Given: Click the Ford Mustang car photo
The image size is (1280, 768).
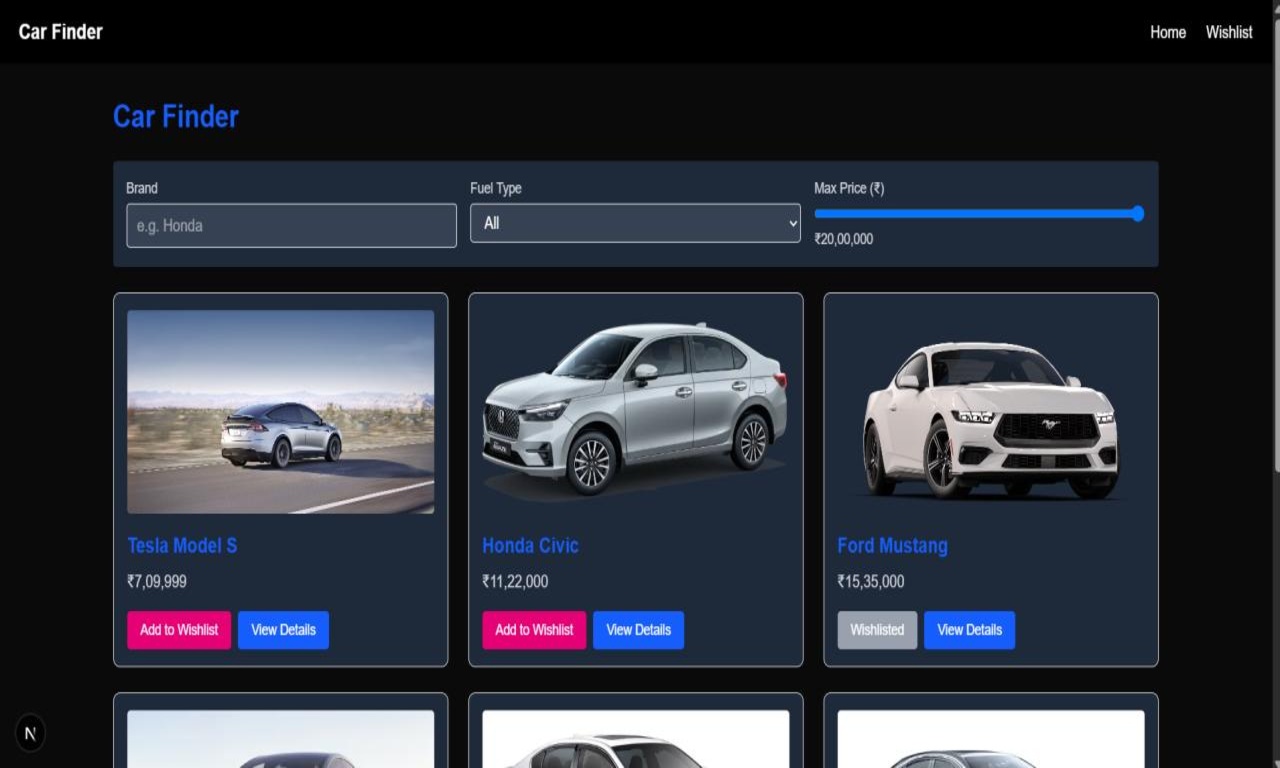Looking at the screenshot, I should click(990, 411).
